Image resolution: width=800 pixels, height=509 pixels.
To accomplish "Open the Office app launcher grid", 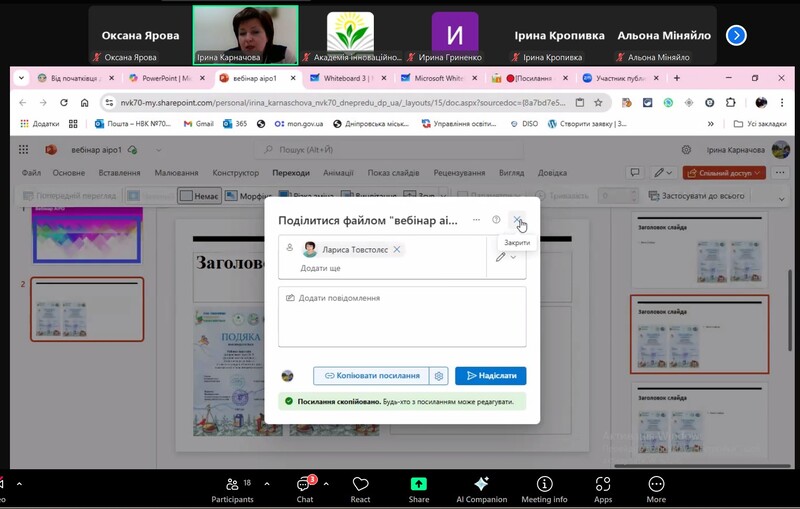I will 23,149.
